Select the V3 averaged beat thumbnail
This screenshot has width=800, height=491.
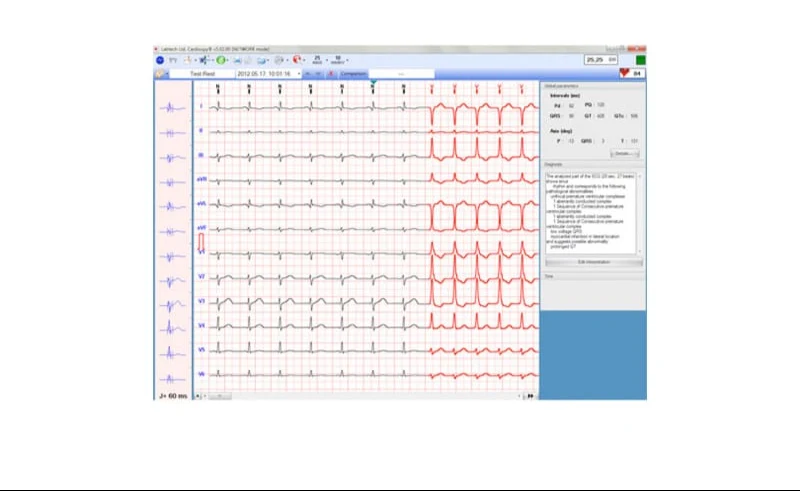click(x=172, y=305)
